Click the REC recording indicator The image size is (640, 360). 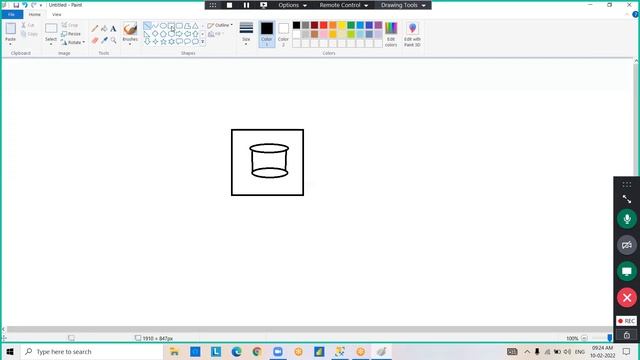(x=626, y=321)
